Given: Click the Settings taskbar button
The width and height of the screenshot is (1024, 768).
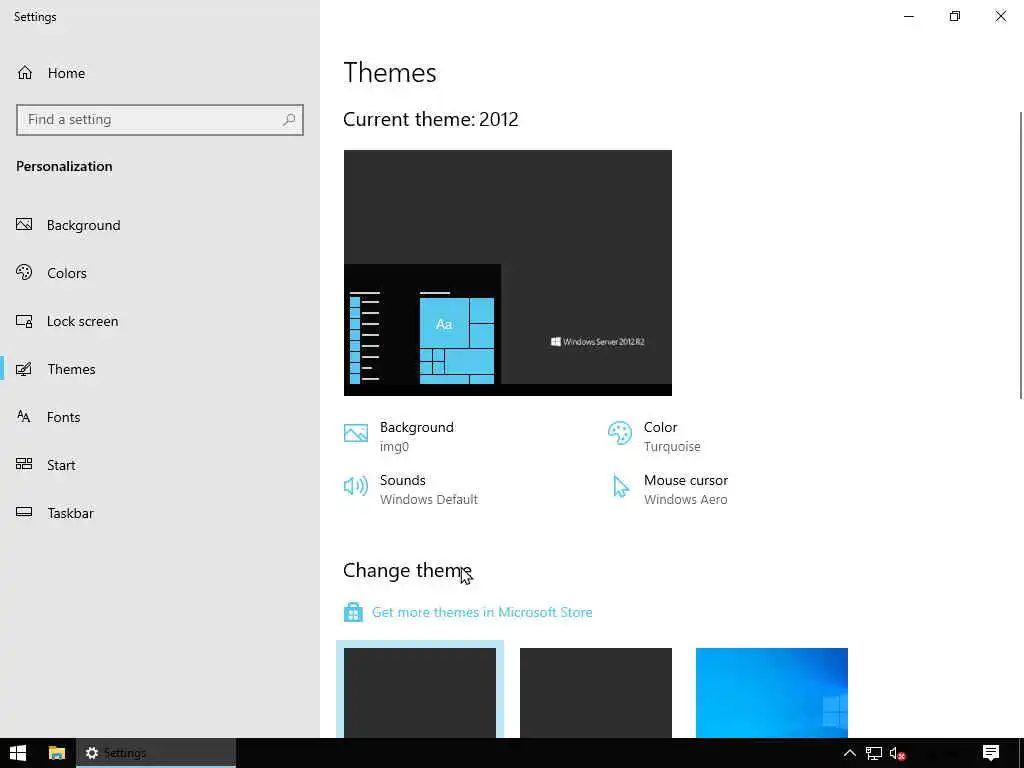Looking at the screenshot, I should click(156, 753).
